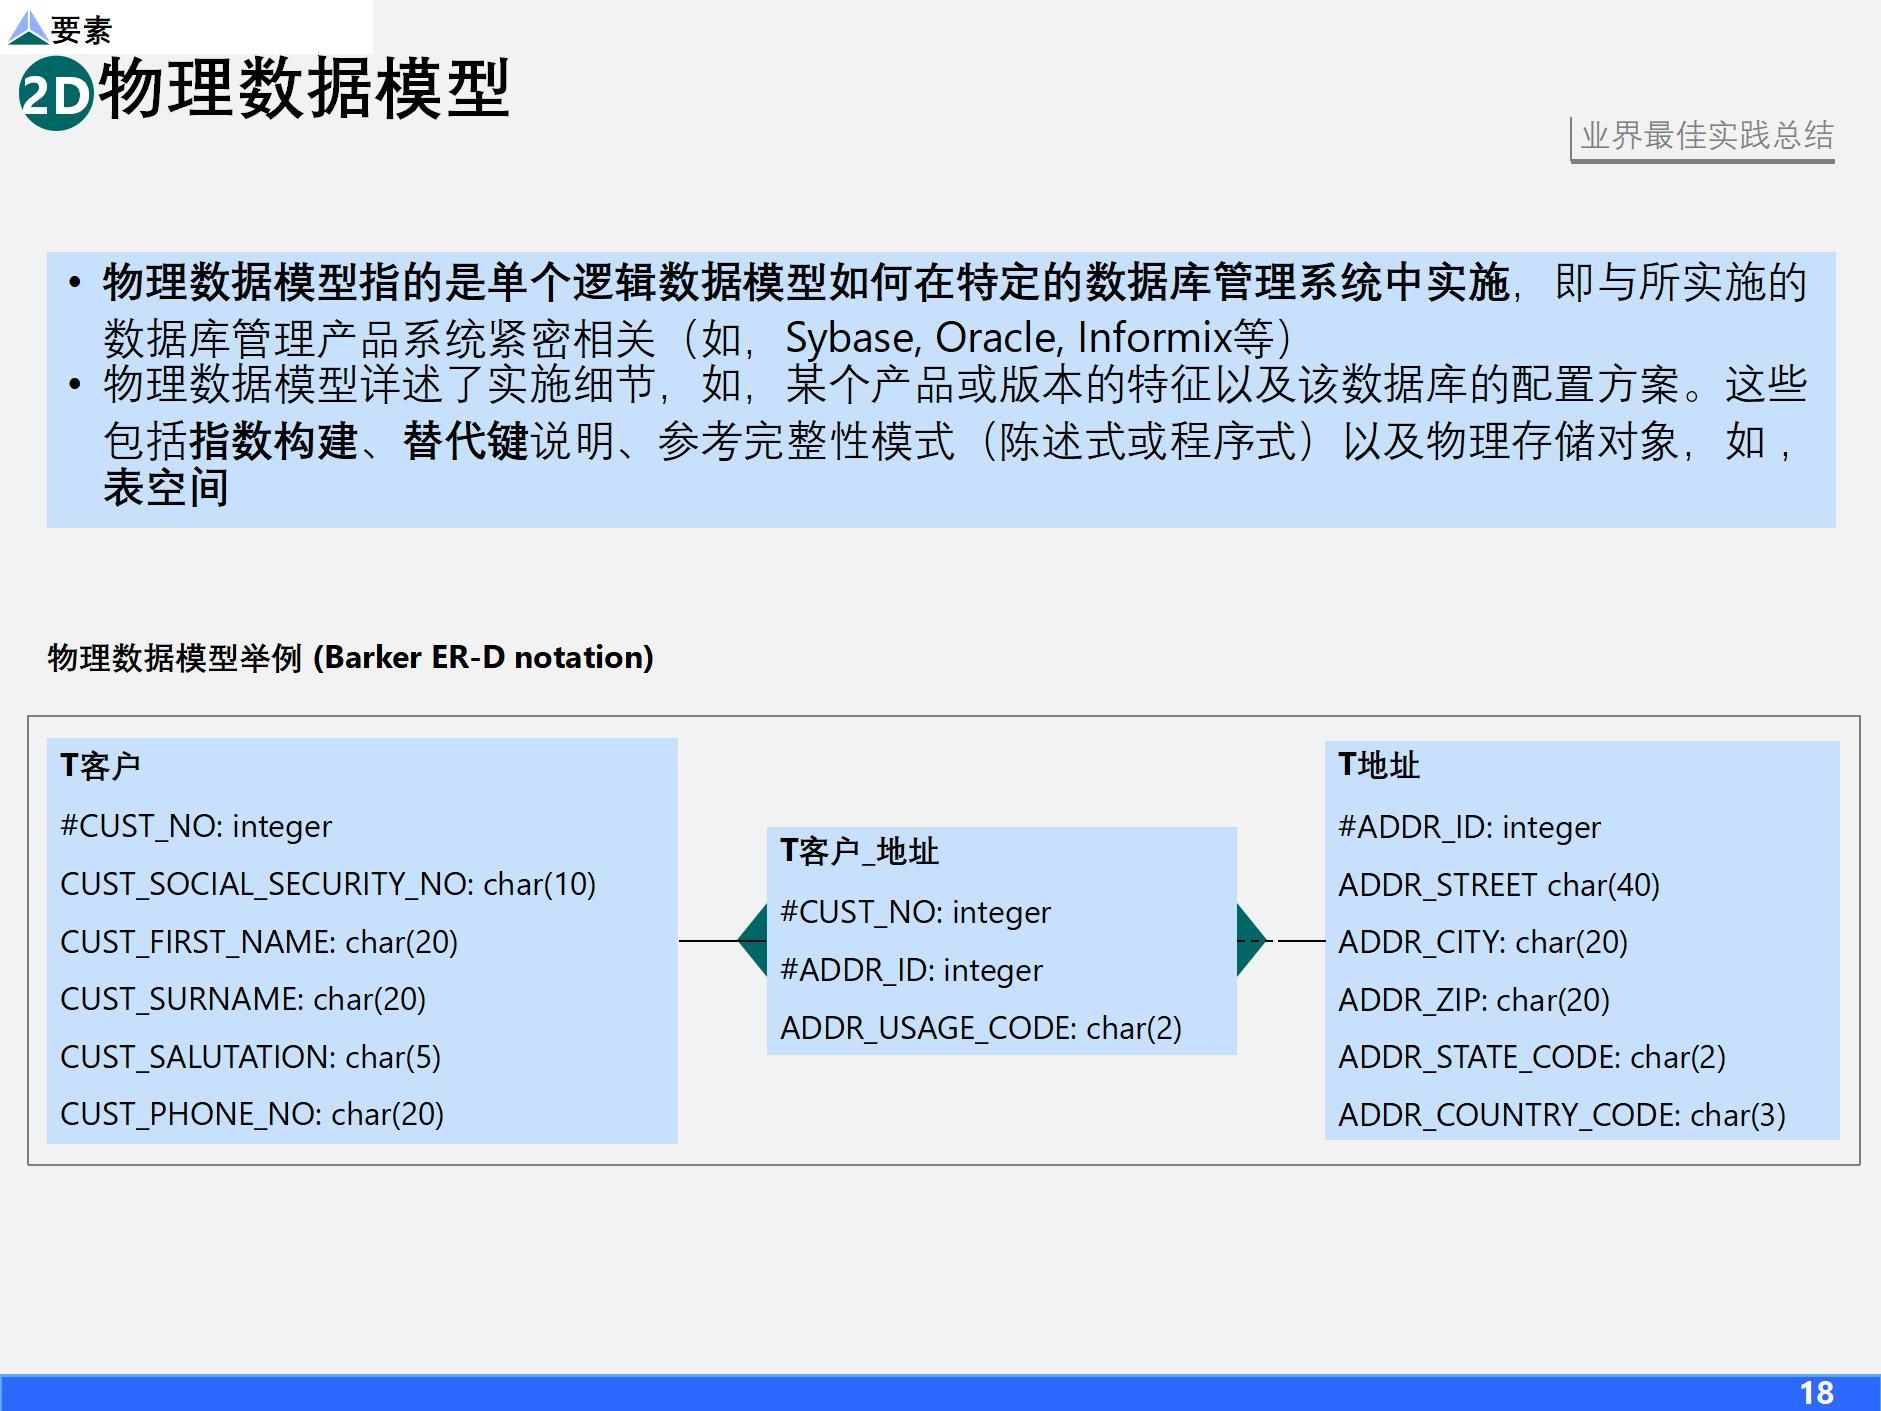Select the 要素 header text
The width and height of the screenshot is (1881, 1411).
coord(81,30)
